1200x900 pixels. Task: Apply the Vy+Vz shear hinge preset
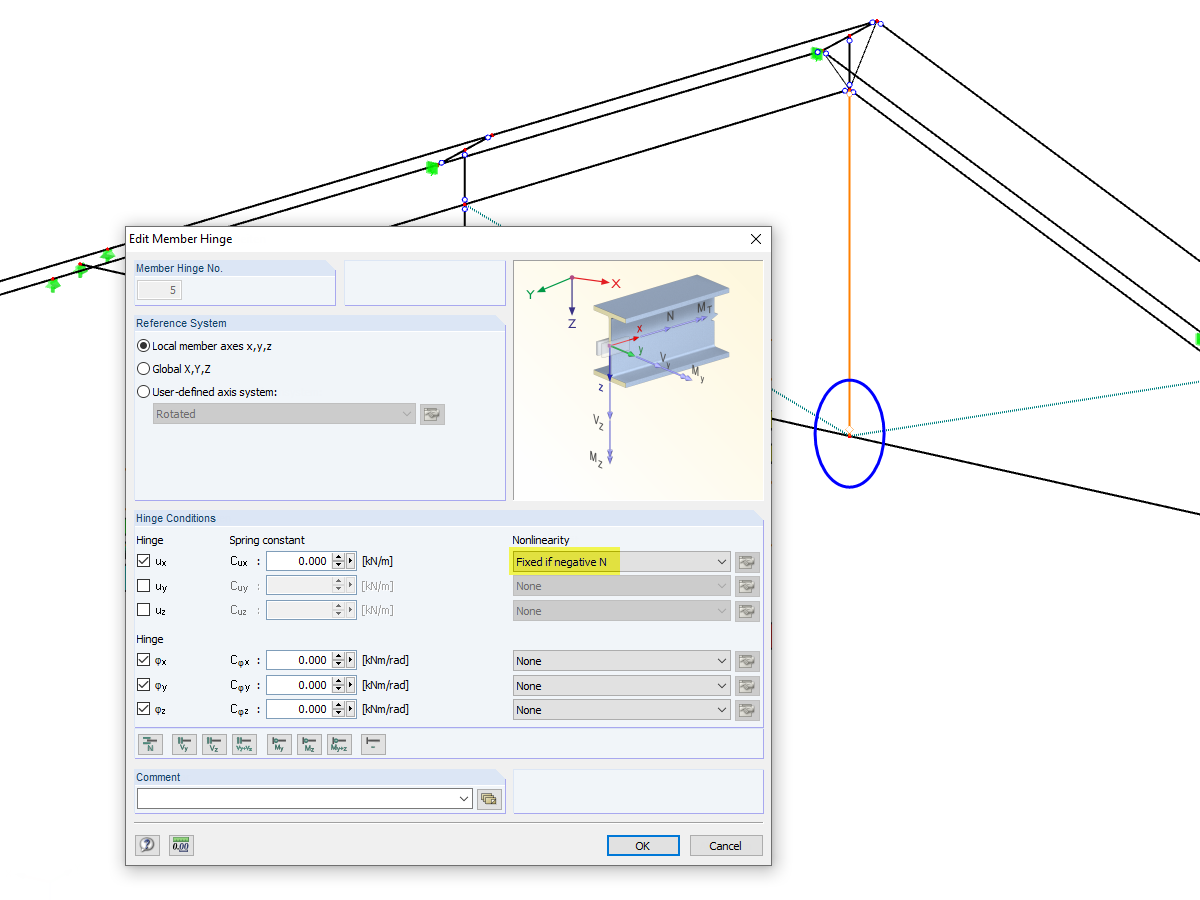(x=244, y=744)
